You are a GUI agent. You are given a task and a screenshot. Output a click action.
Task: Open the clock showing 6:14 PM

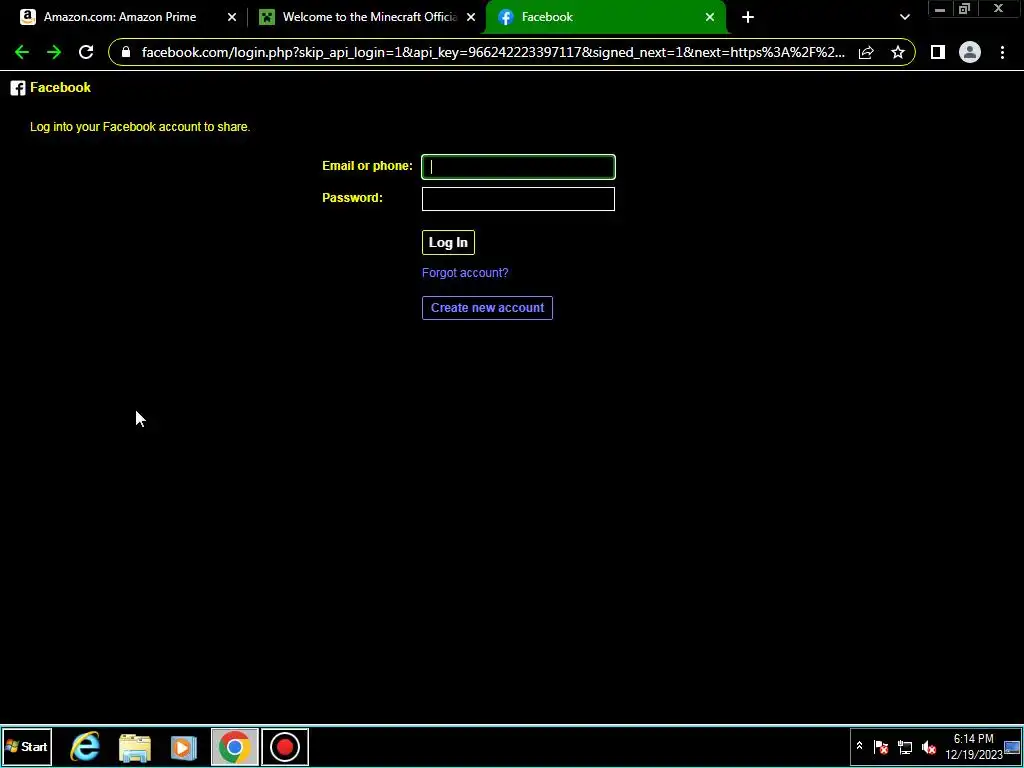coord(973,746)
